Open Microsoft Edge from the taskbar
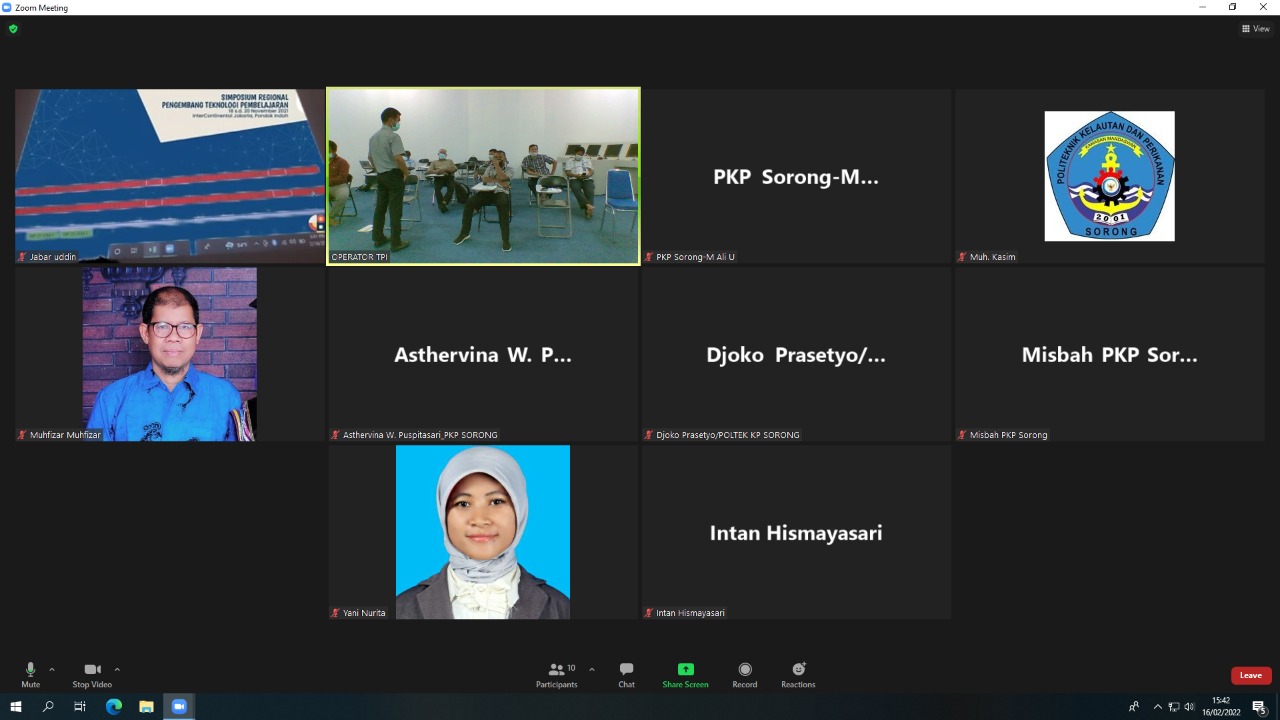The height and width of the screenshot is (720, 1280). pos(114,707)
